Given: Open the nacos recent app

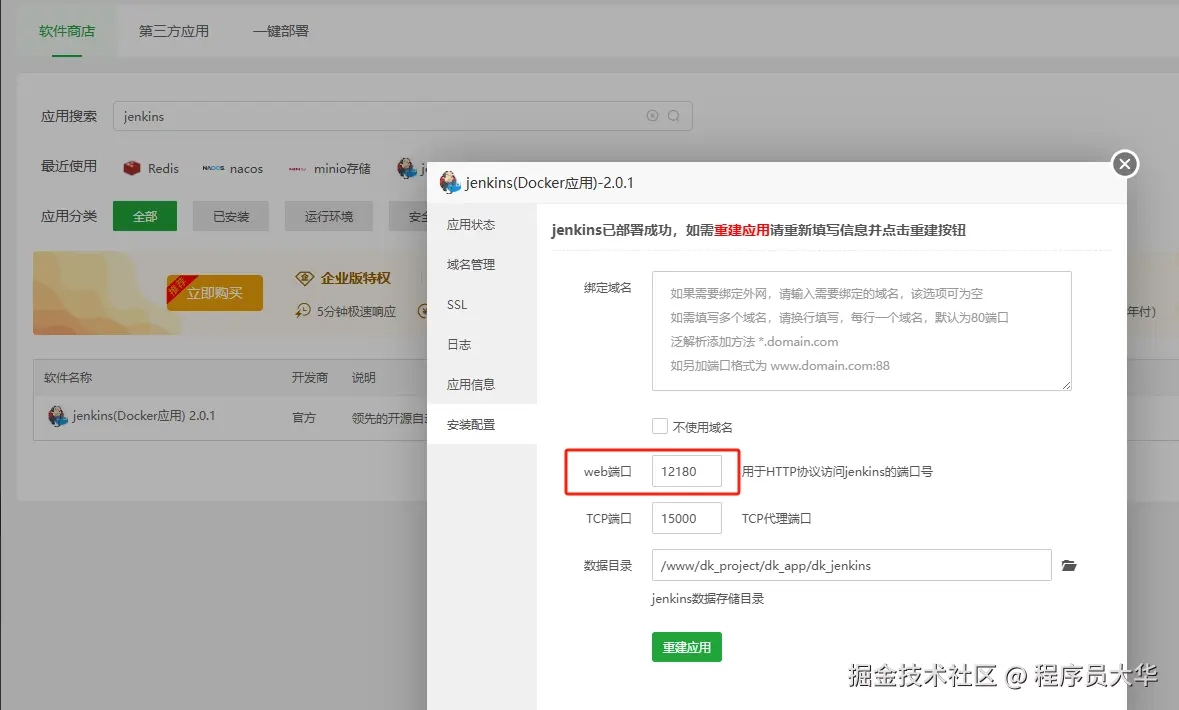Looking at the screenshot, I should 232,168.
